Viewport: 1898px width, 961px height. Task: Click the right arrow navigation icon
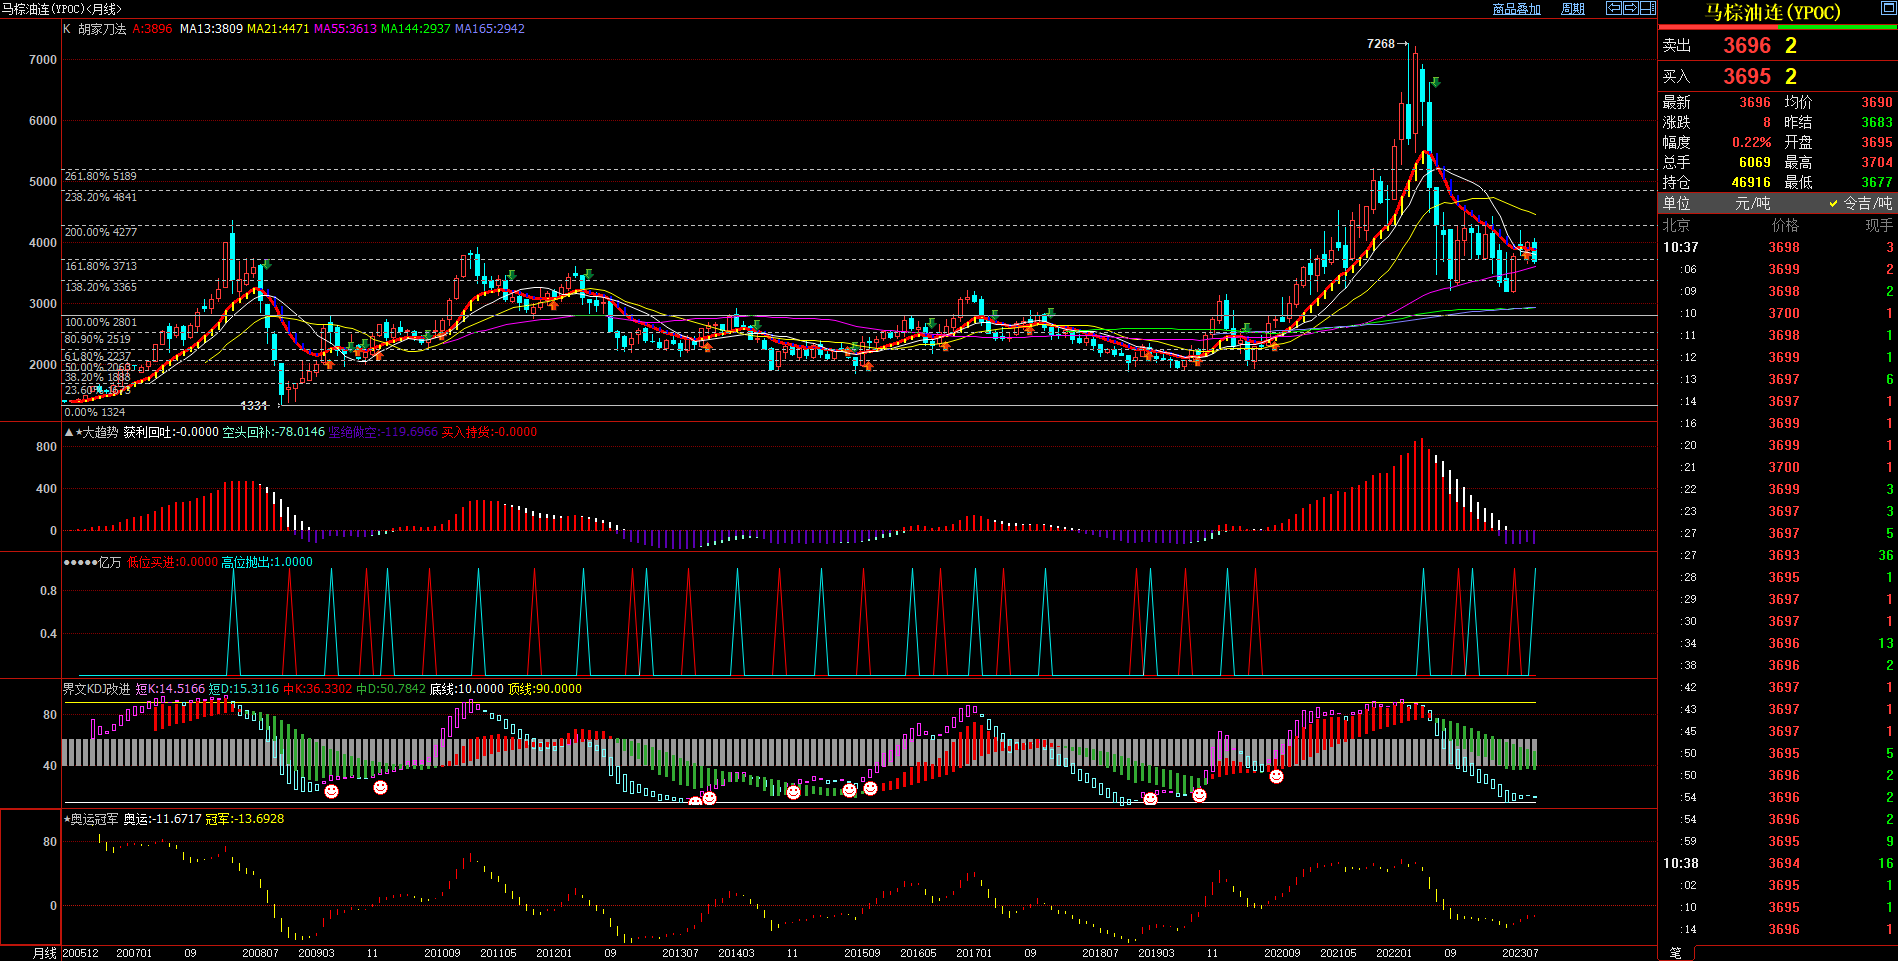[1631, 8]
